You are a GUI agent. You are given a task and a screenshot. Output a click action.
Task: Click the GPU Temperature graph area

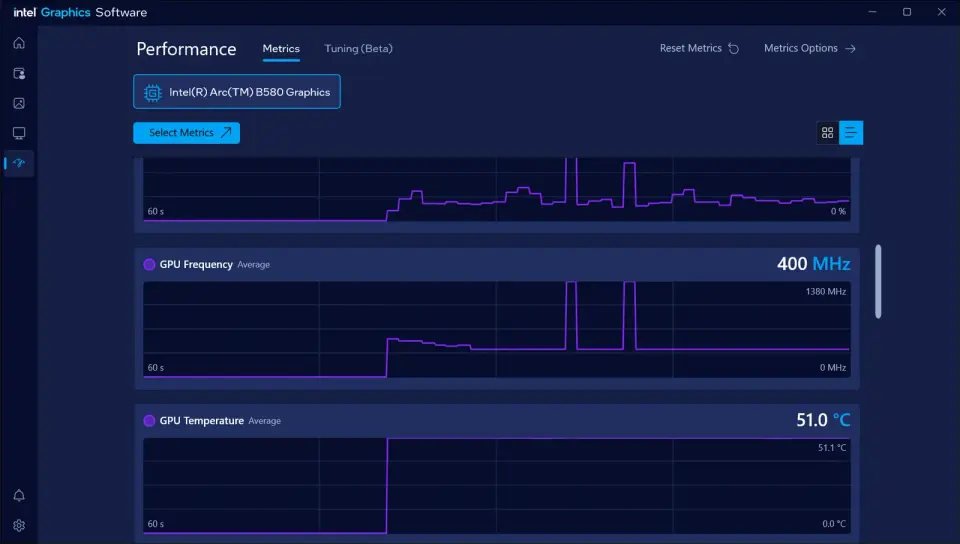click(497, 486)
